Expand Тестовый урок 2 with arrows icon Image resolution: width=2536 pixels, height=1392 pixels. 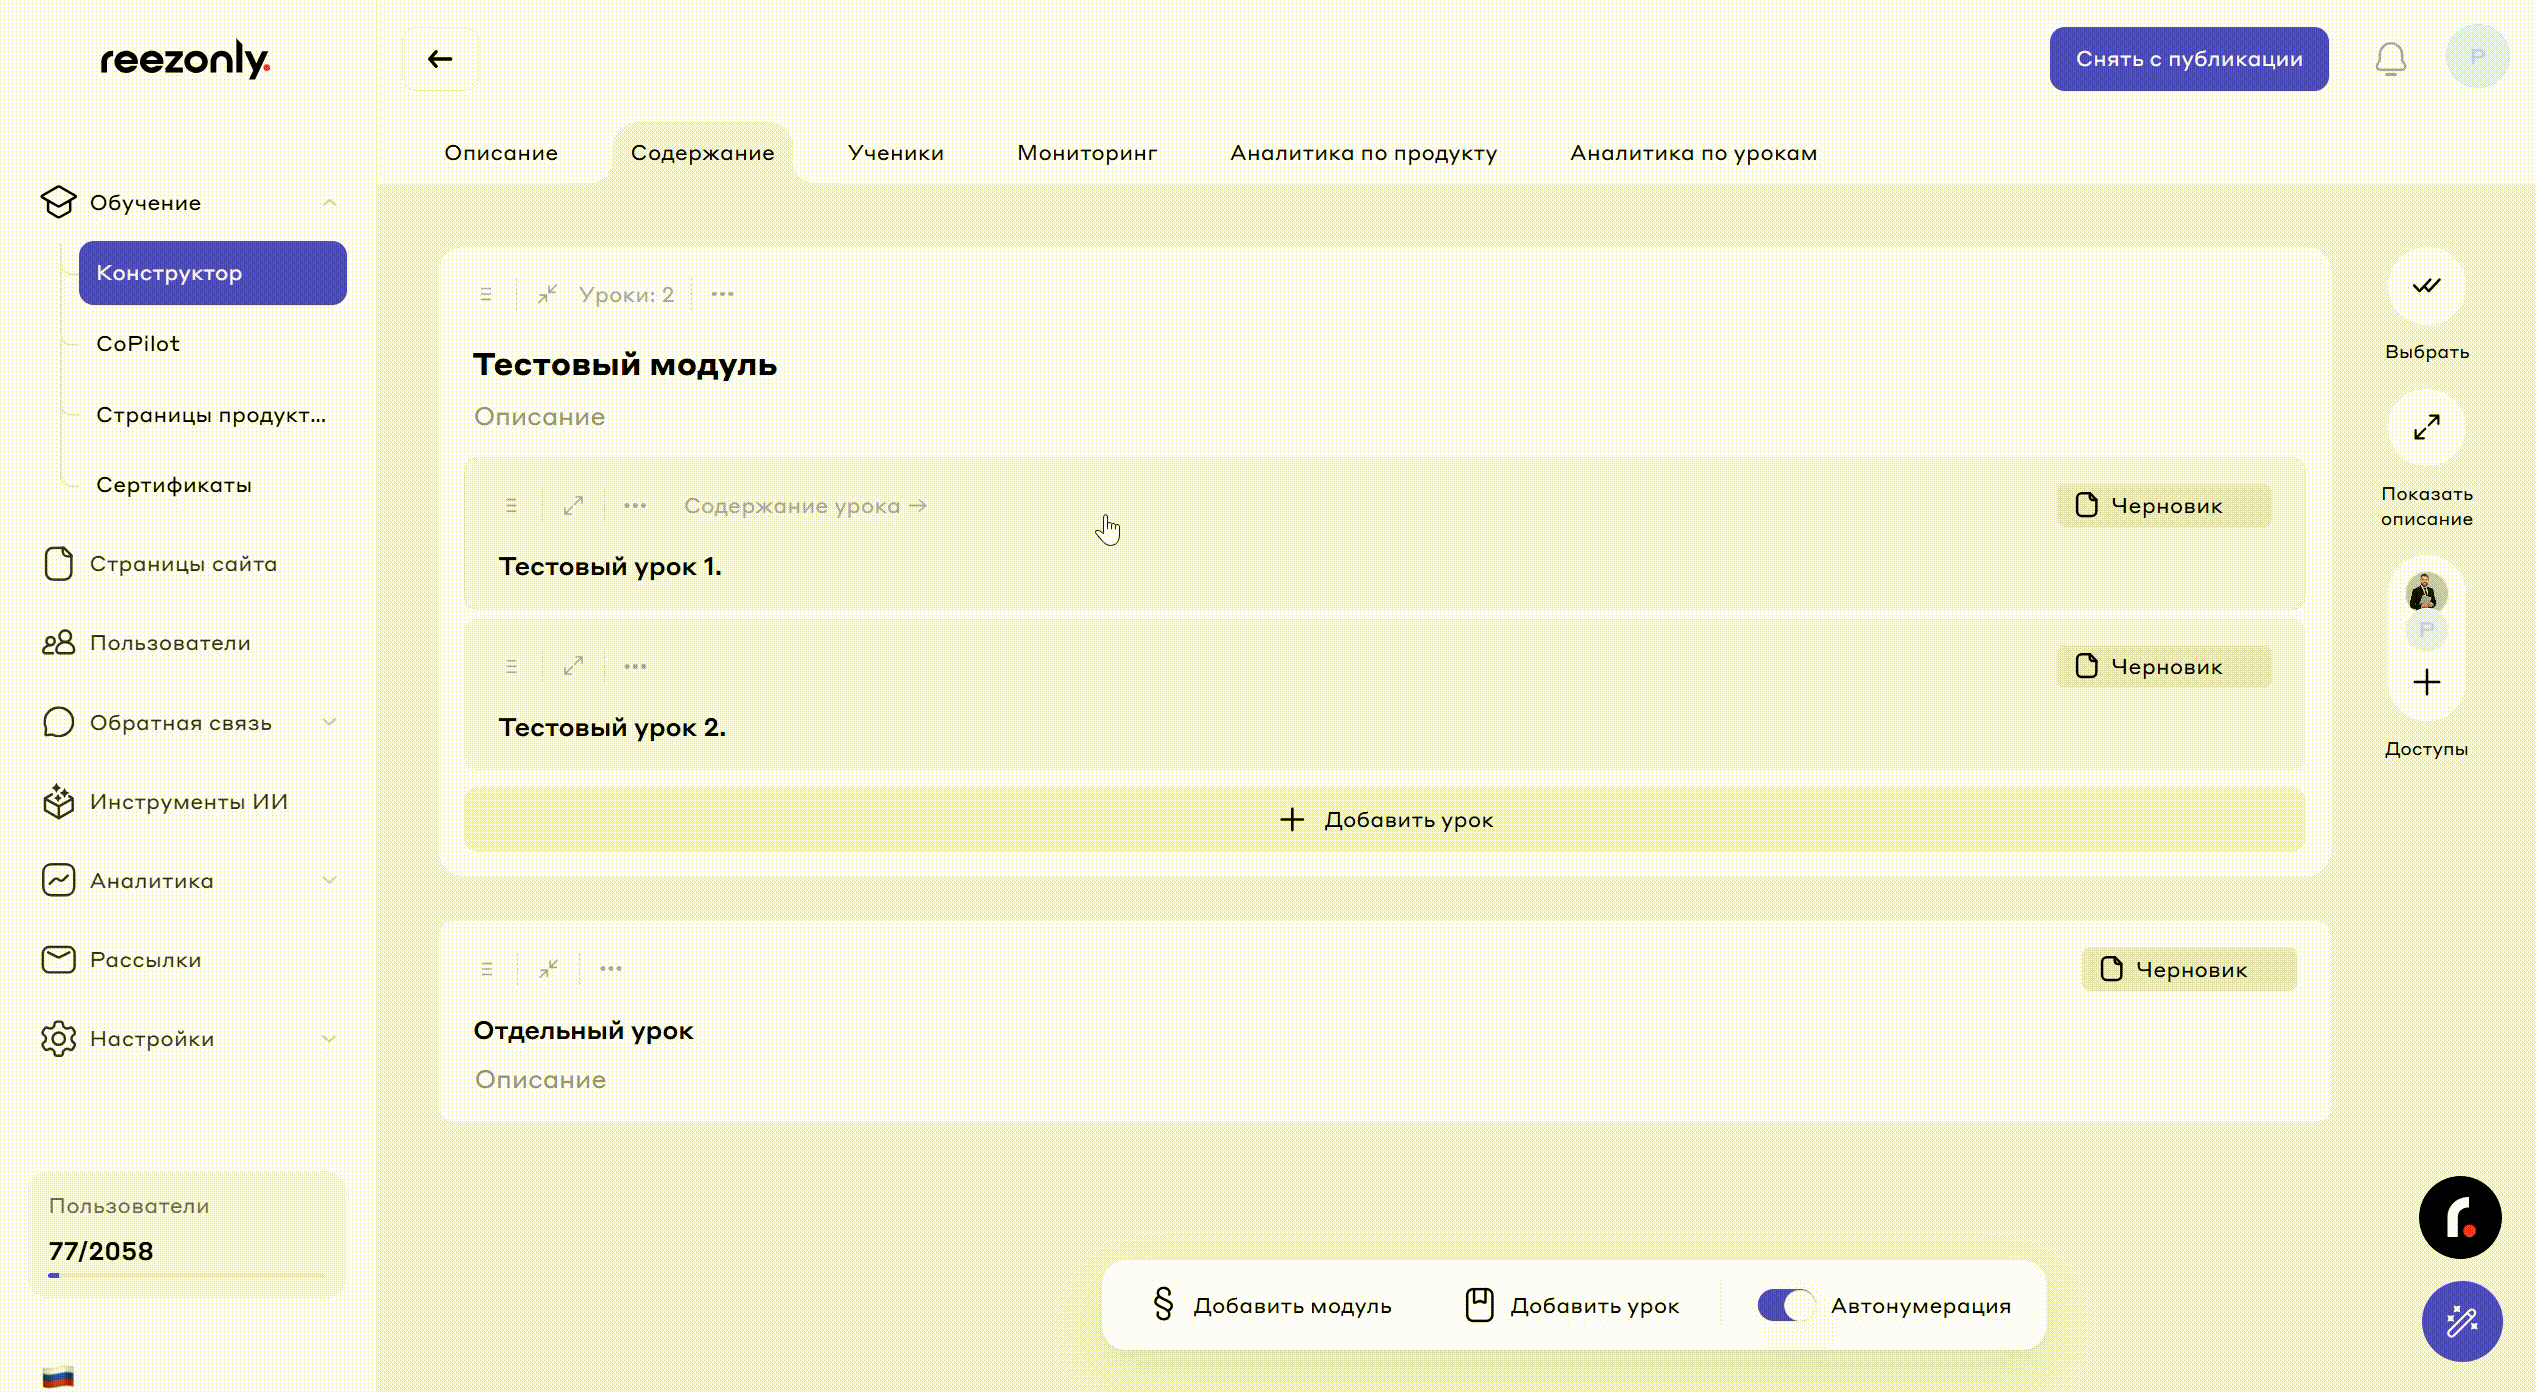point(573,666)
